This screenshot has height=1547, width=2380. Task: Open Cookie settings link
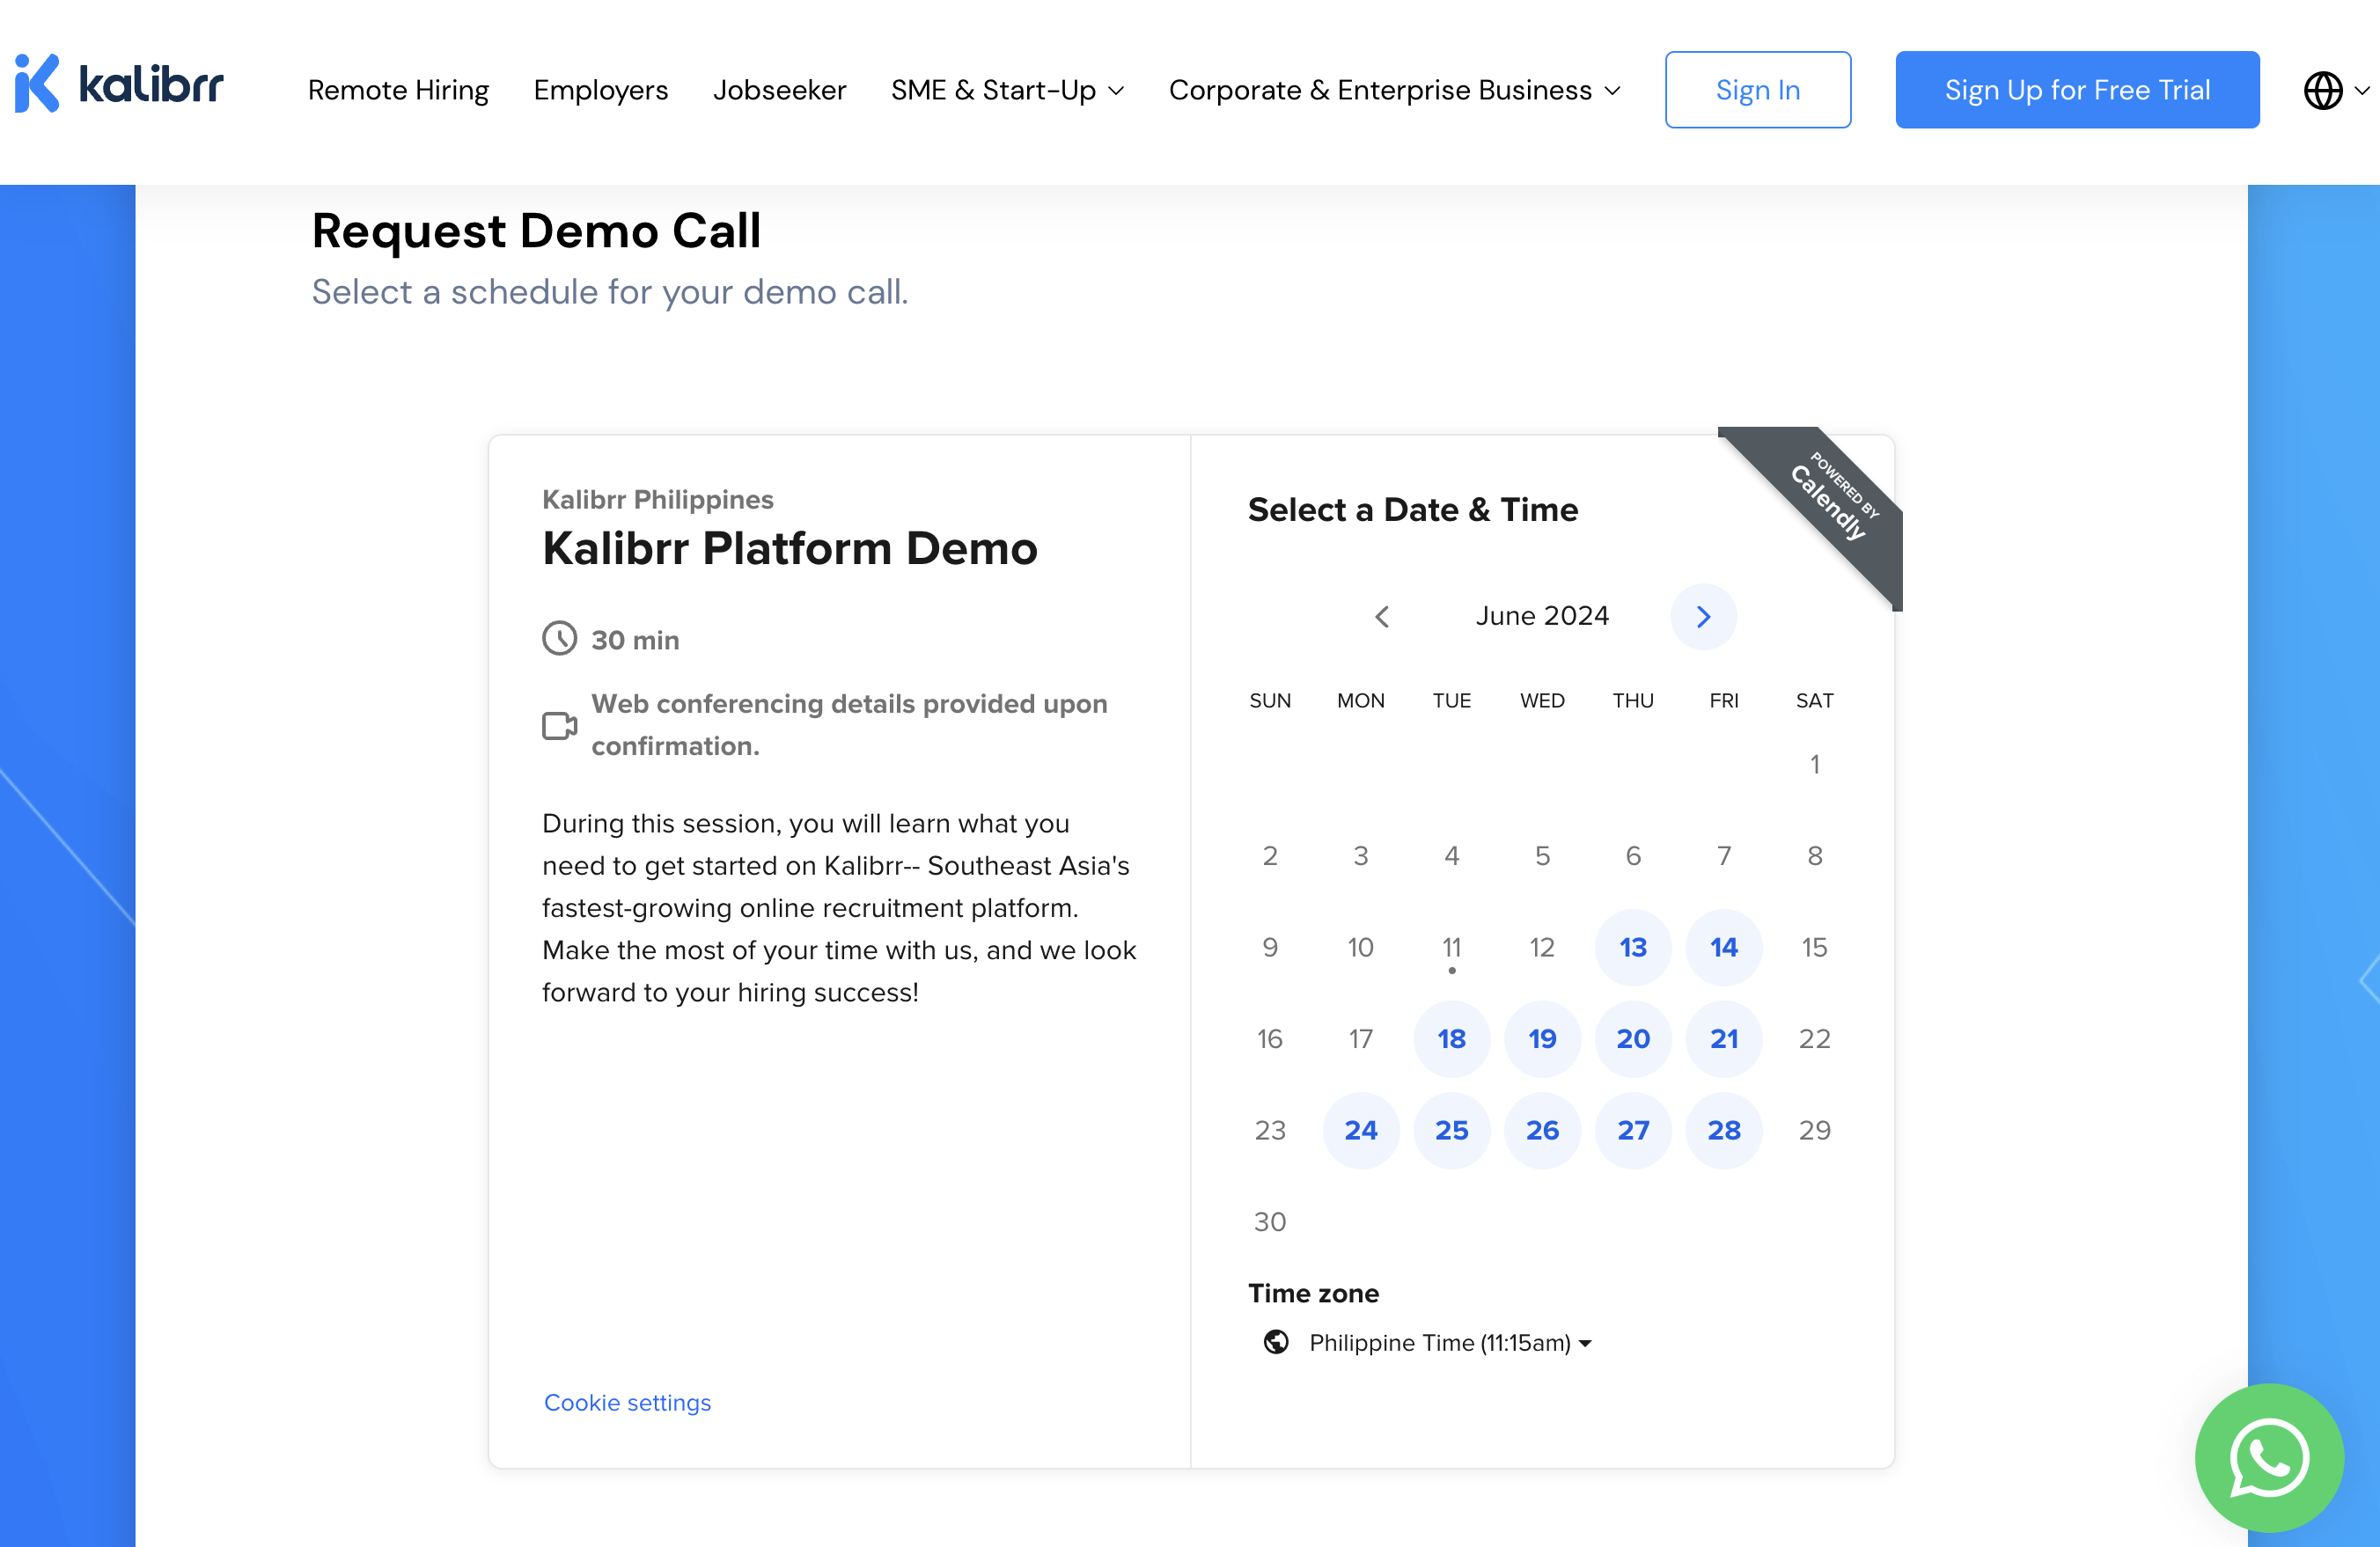(627, 1402)
